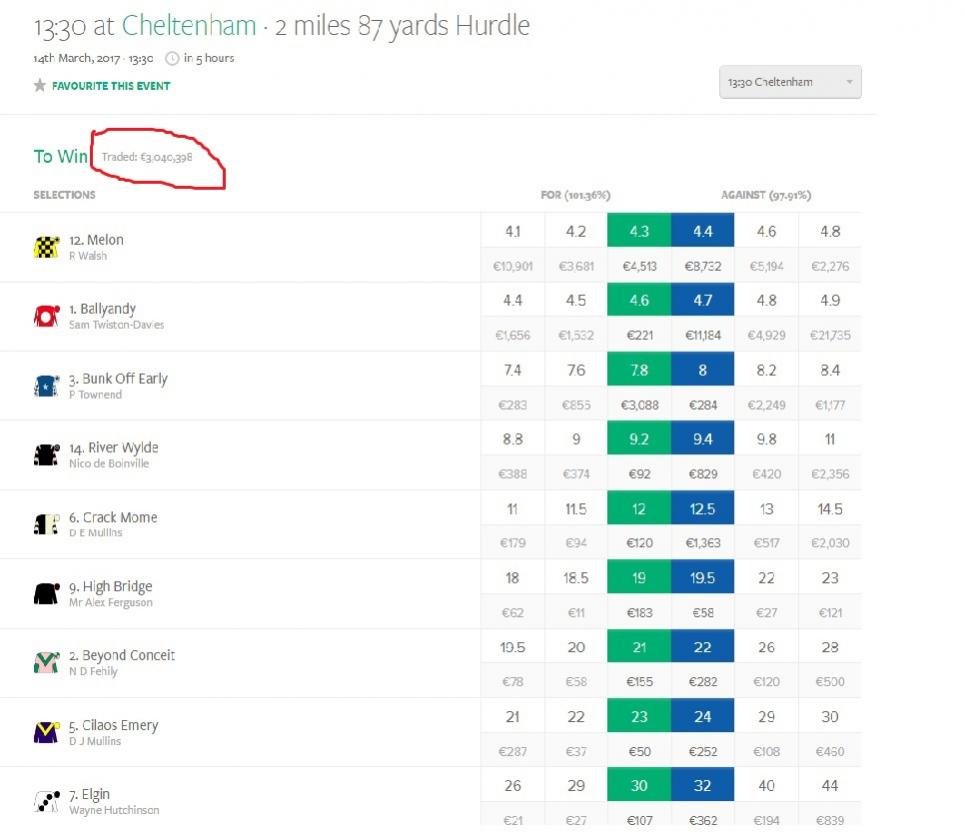Select Melon's 4.1 back price cell
The height and width of the screenshot is (832, 965).
pyautogui.click(x=512, y=230)
